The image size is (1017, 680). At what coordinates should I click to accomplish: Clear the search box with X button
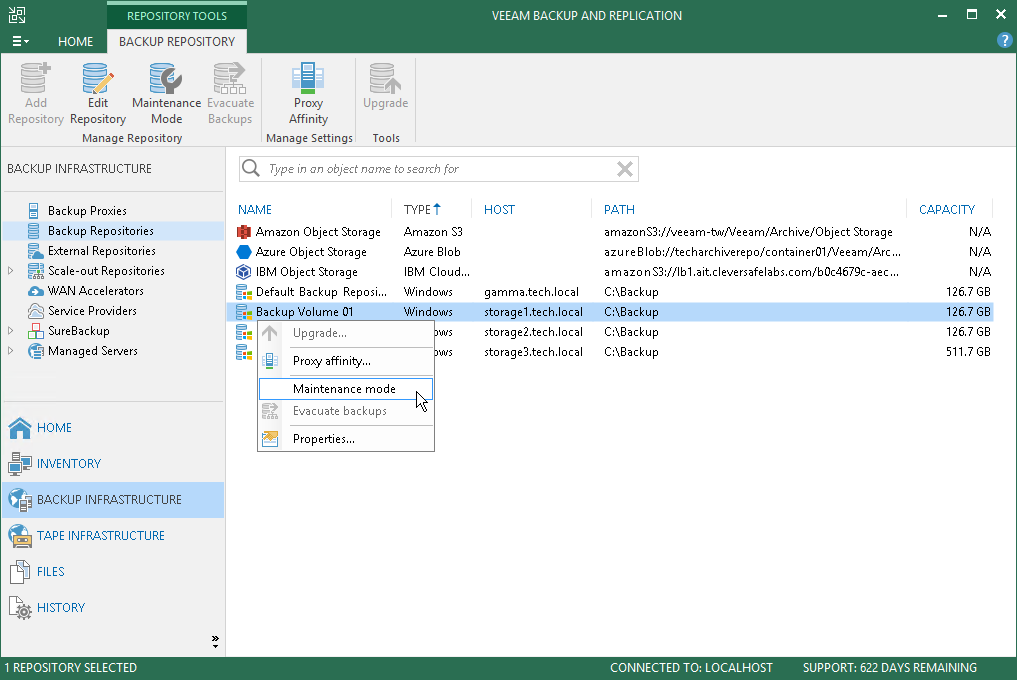coord(625,169)
